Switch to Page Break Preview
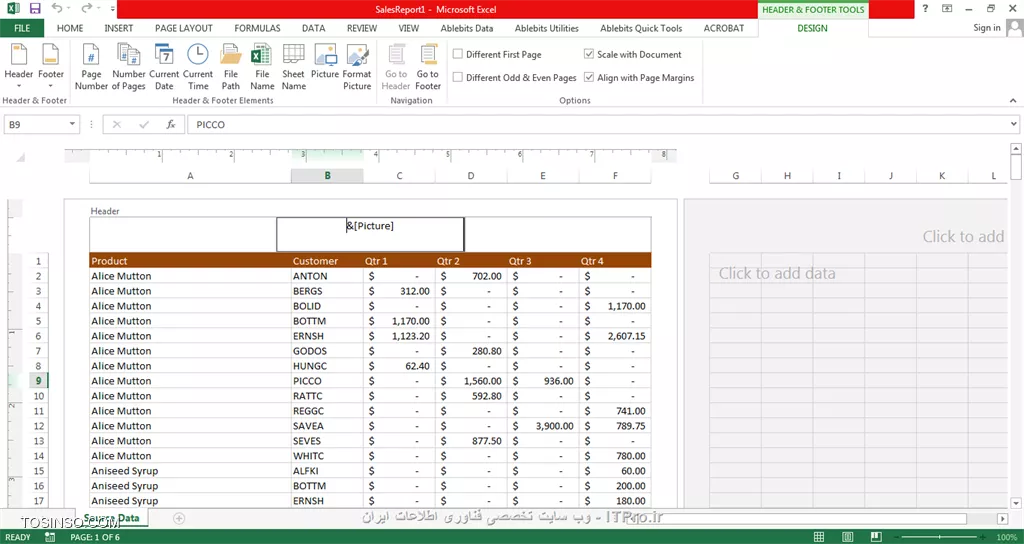The image size is (1024, 544). point(875,537)
